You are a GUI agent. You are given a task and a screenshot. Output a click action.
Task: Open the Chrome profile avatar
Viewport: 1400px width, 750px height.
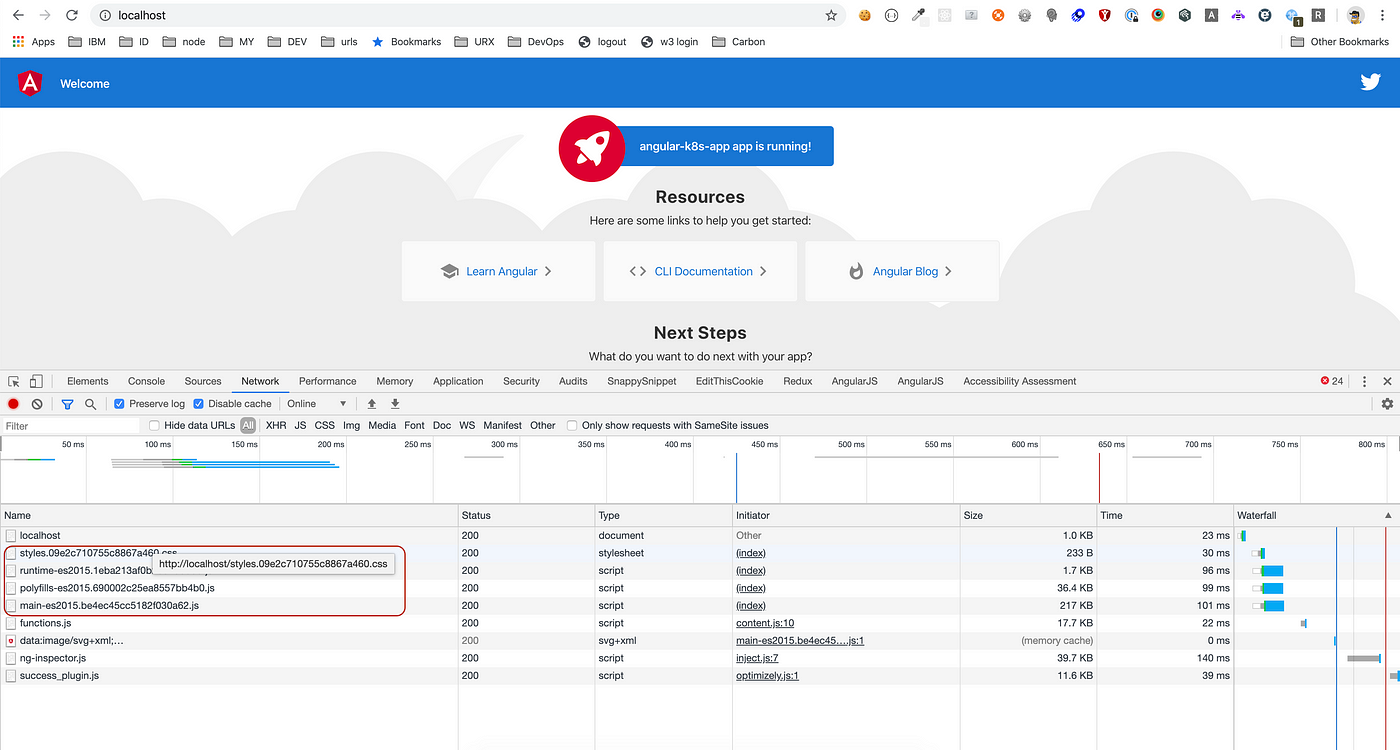point(1356,15)
